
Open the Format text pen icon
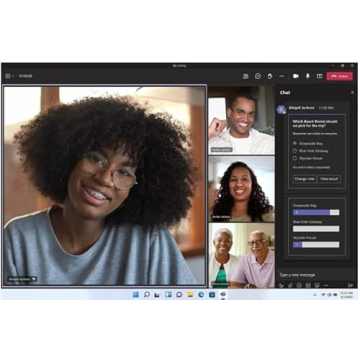(281, 285)
